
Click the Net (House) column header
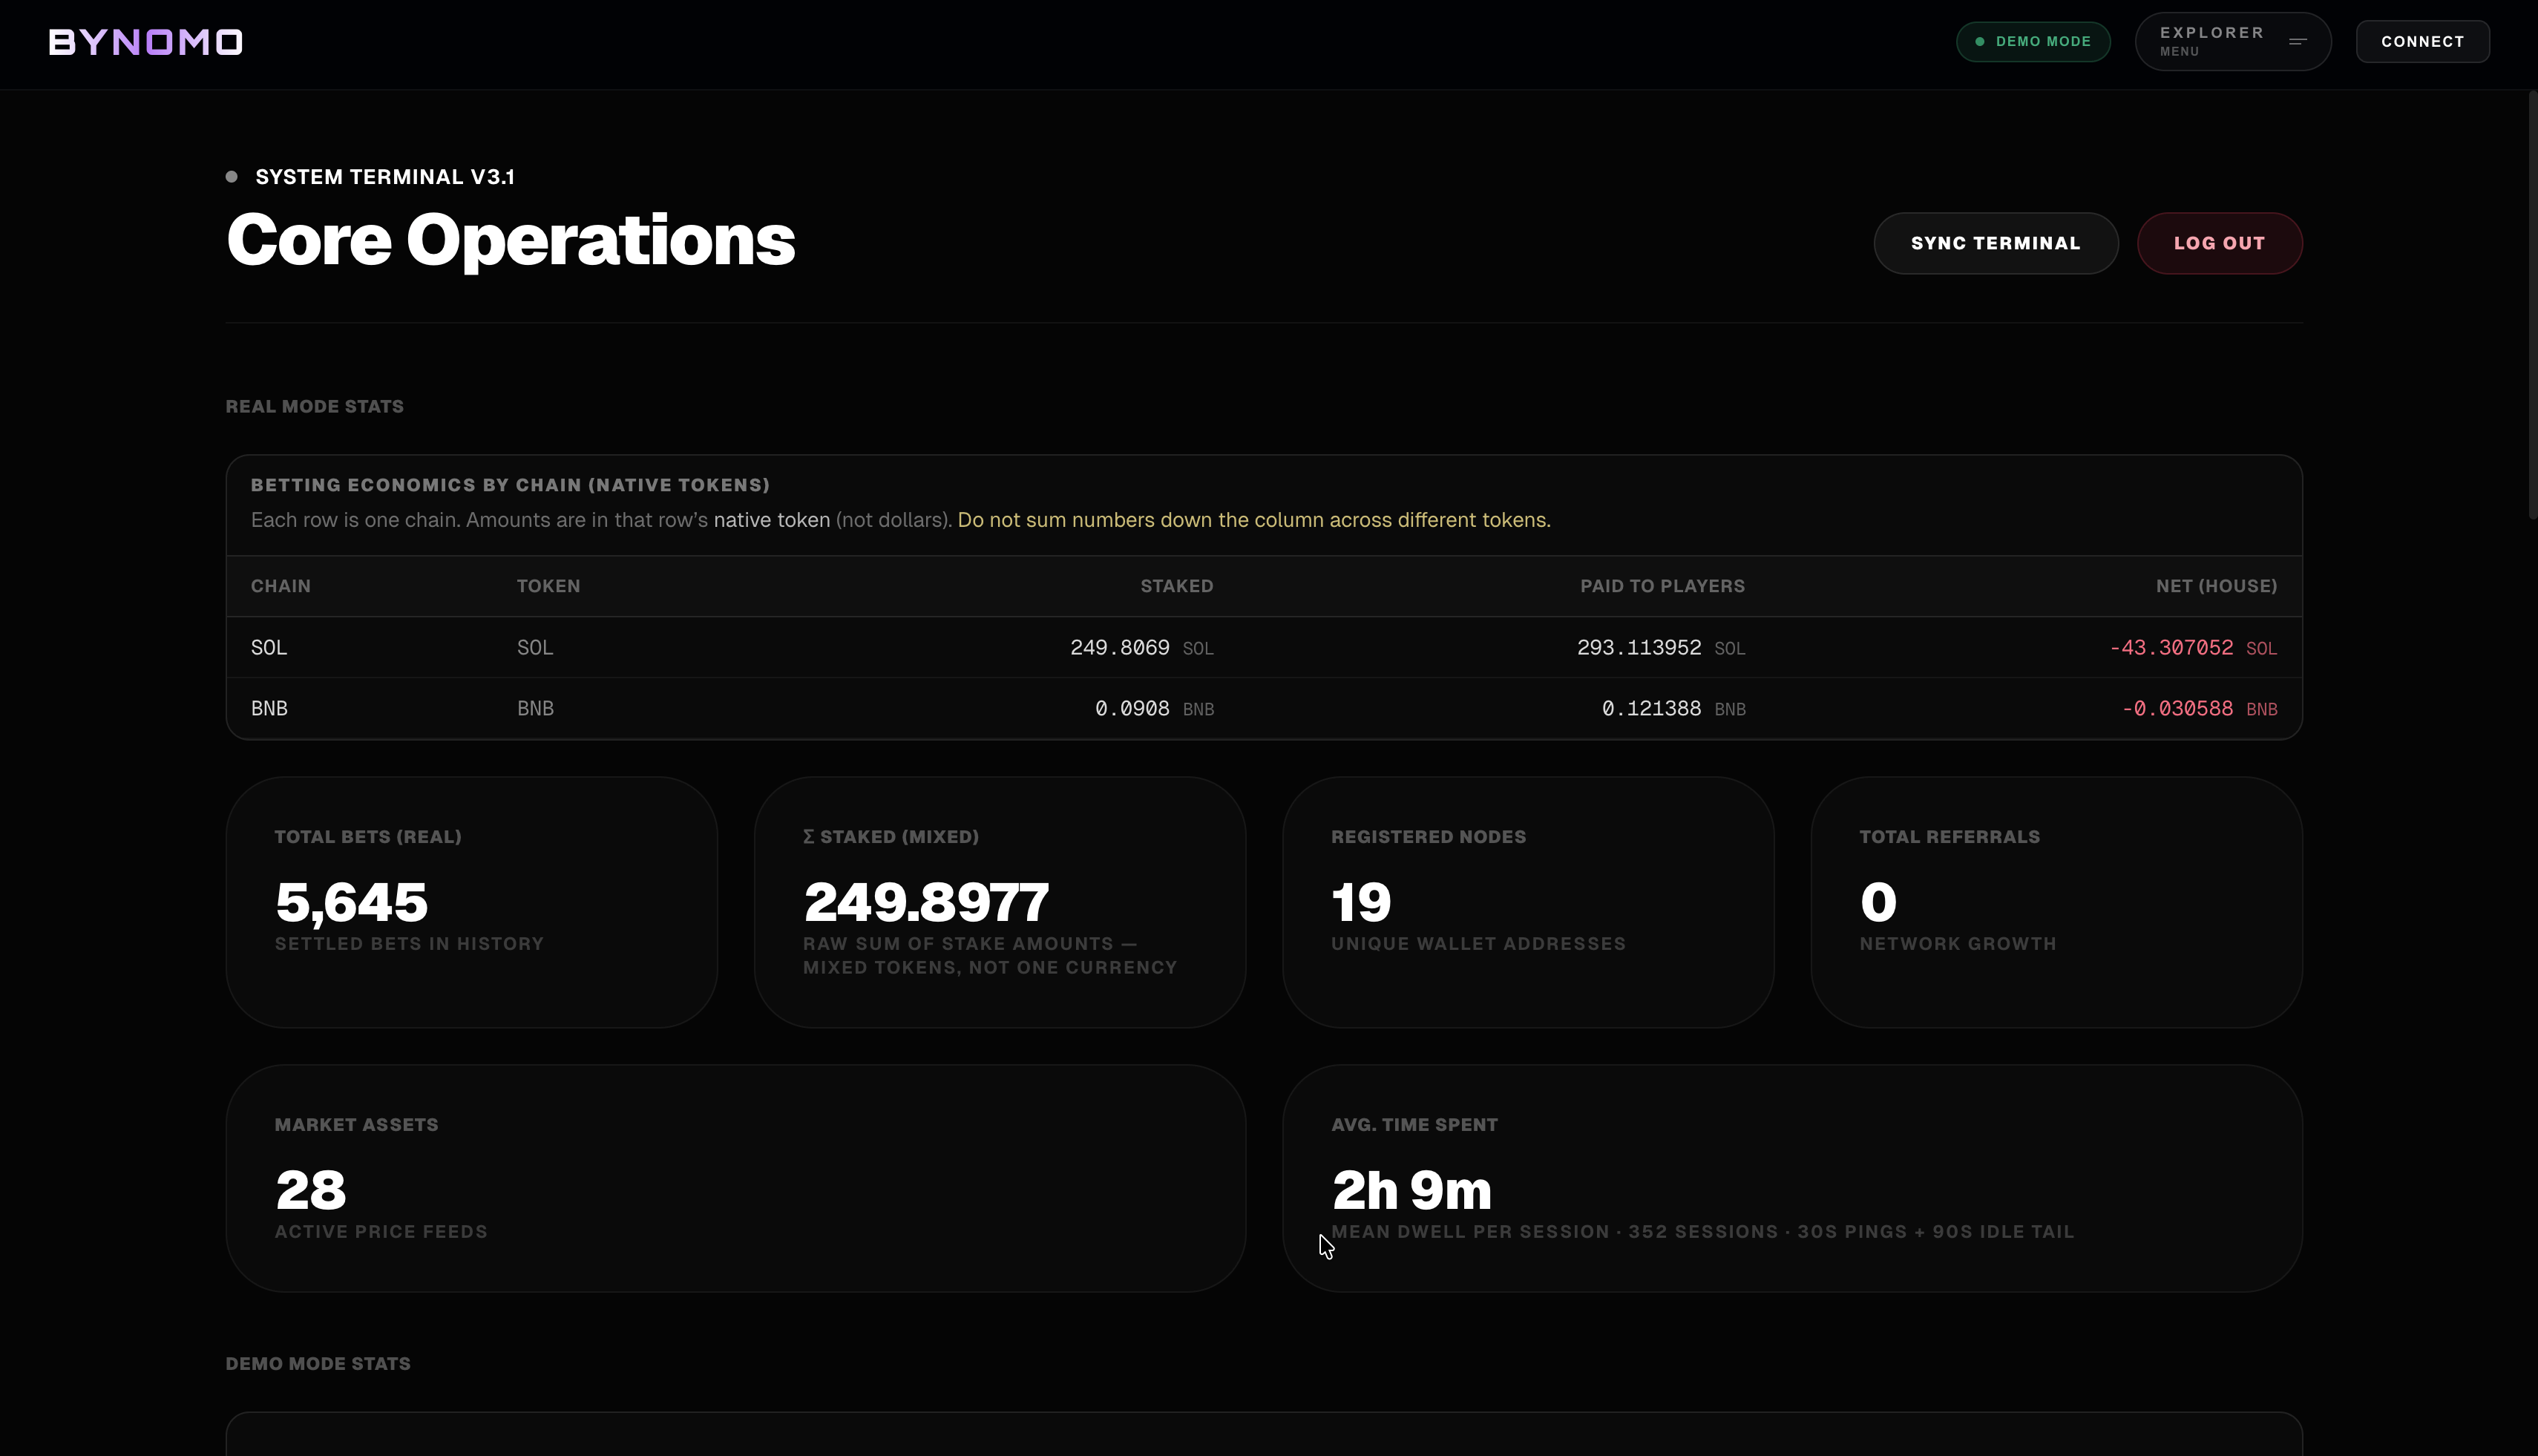2215,586
